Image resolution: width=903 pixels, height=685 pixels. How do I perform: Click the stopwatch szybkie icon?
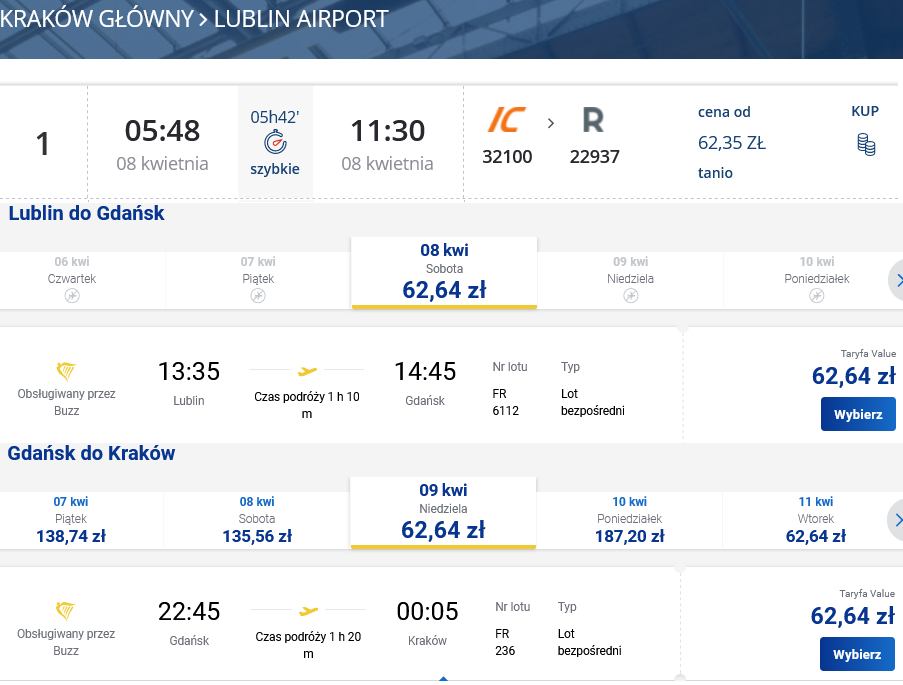click(275, 142)
